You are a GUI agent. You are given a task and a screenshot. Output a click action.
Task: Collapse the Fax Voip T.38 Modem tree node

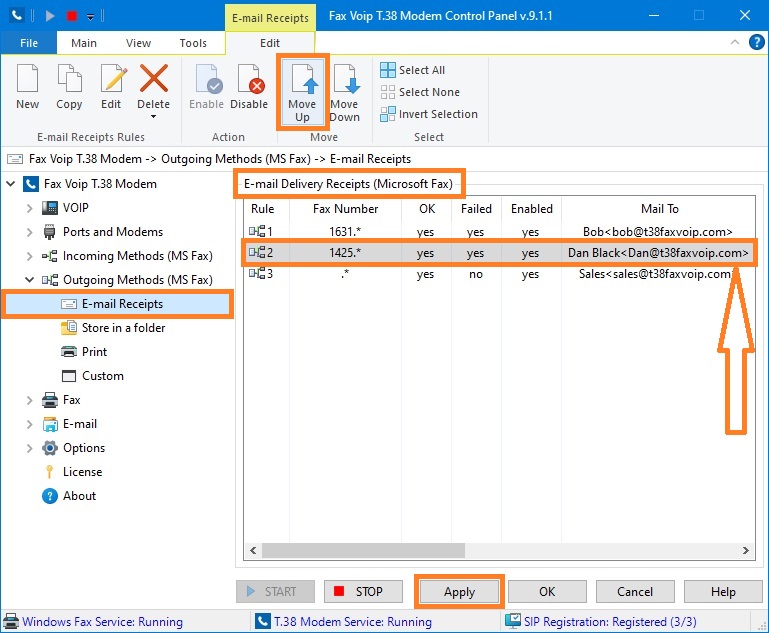tap(10, 184)
